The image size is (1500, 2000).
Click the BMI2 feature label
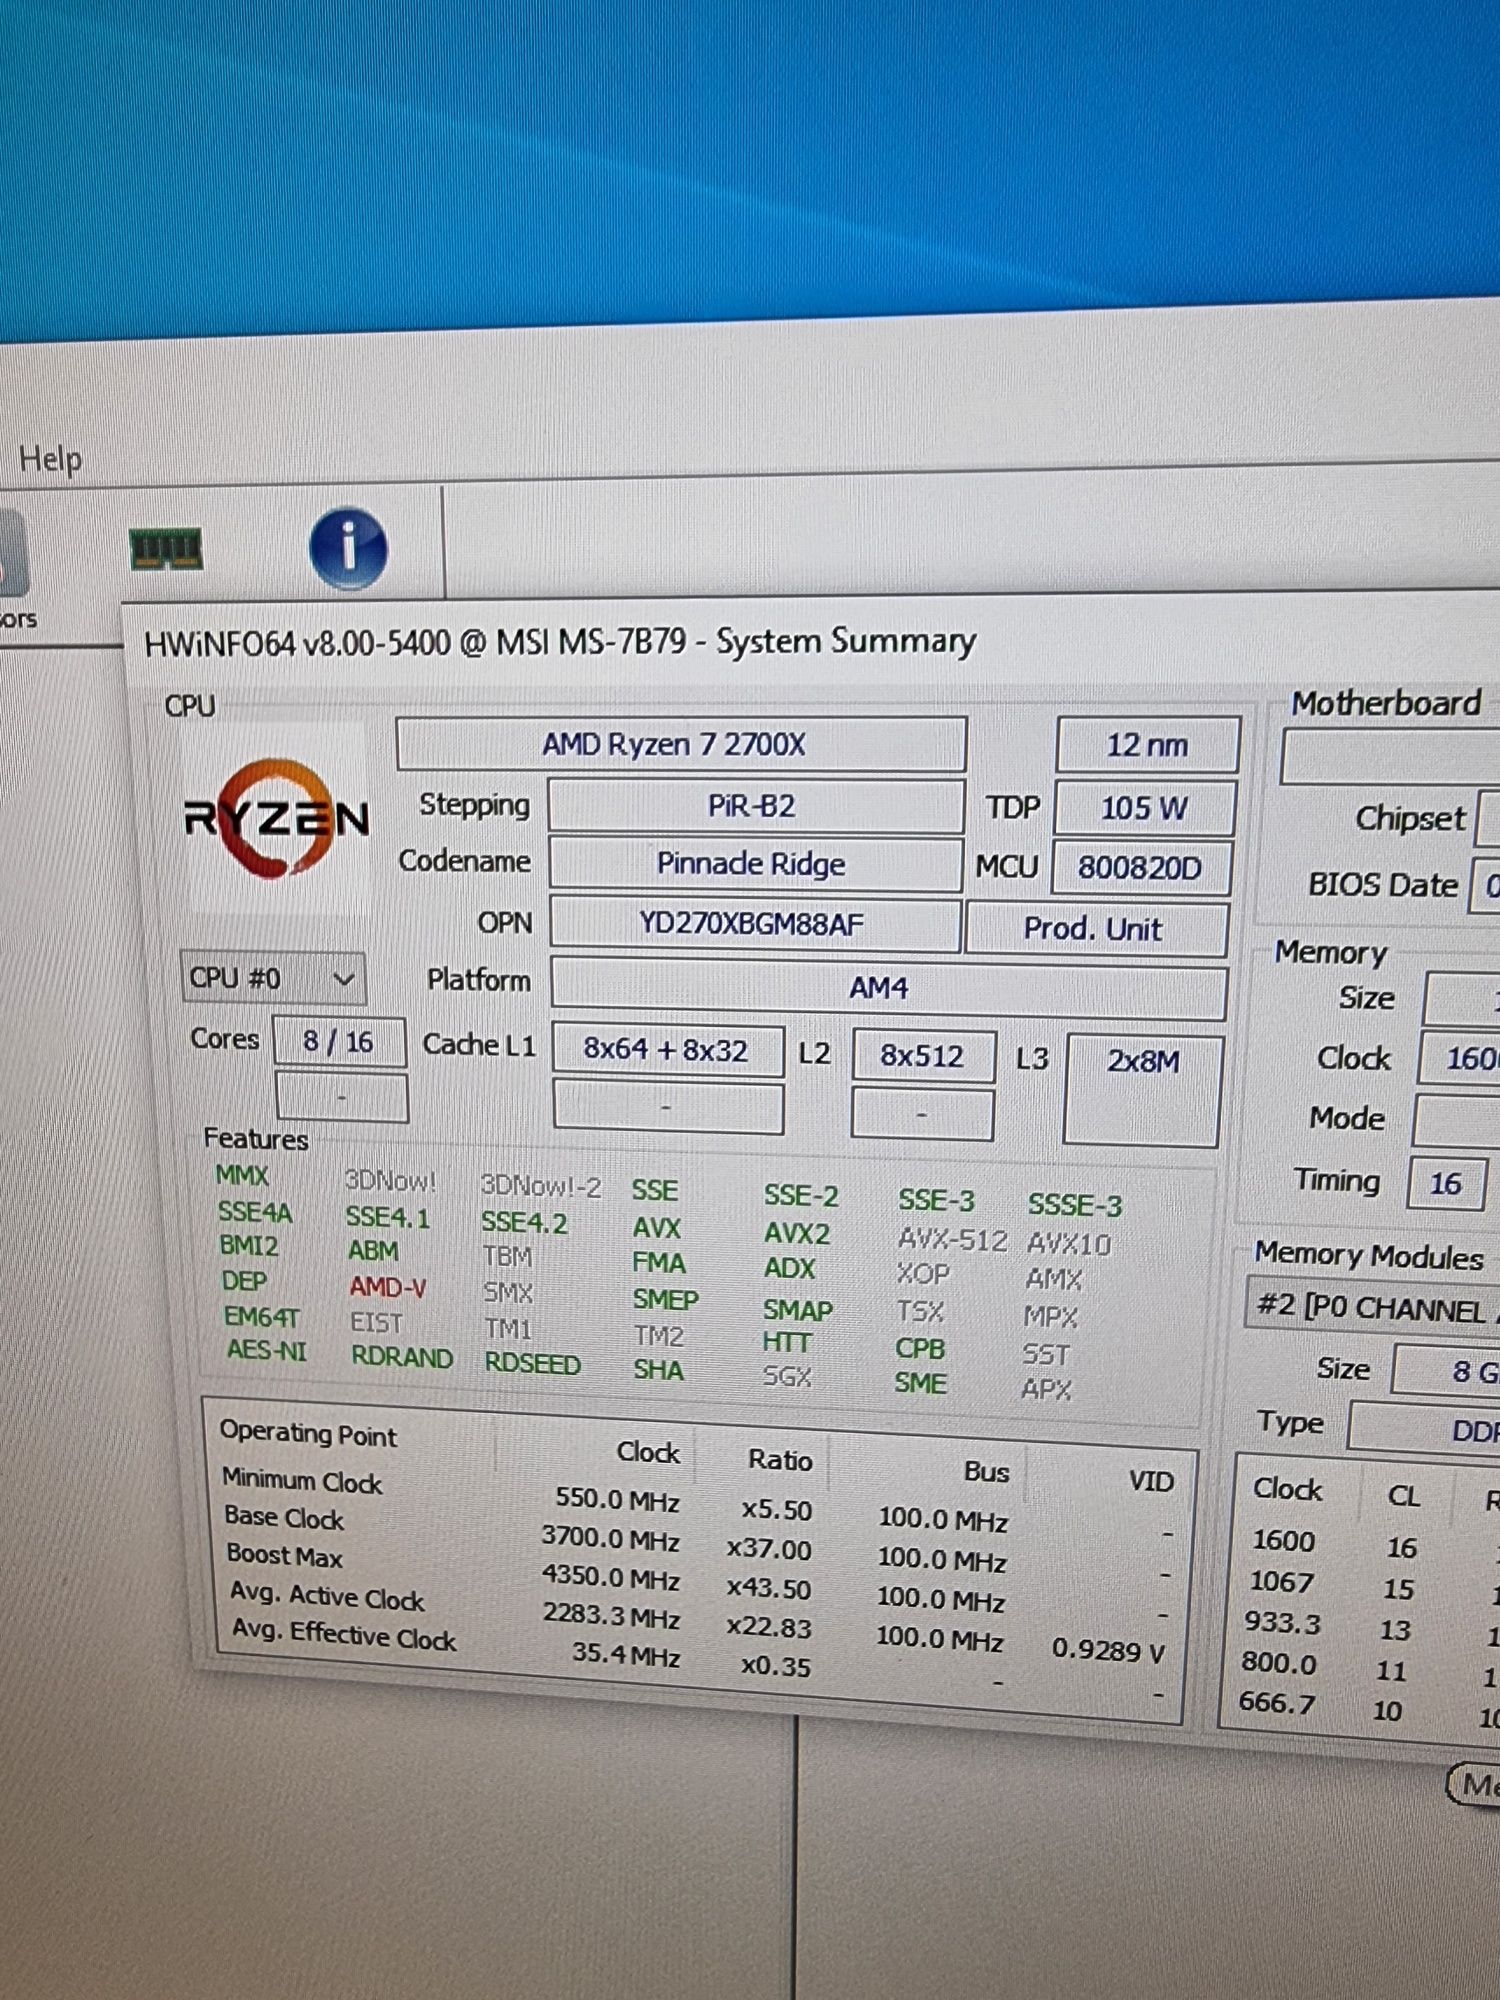click(x=248, y=1246)
